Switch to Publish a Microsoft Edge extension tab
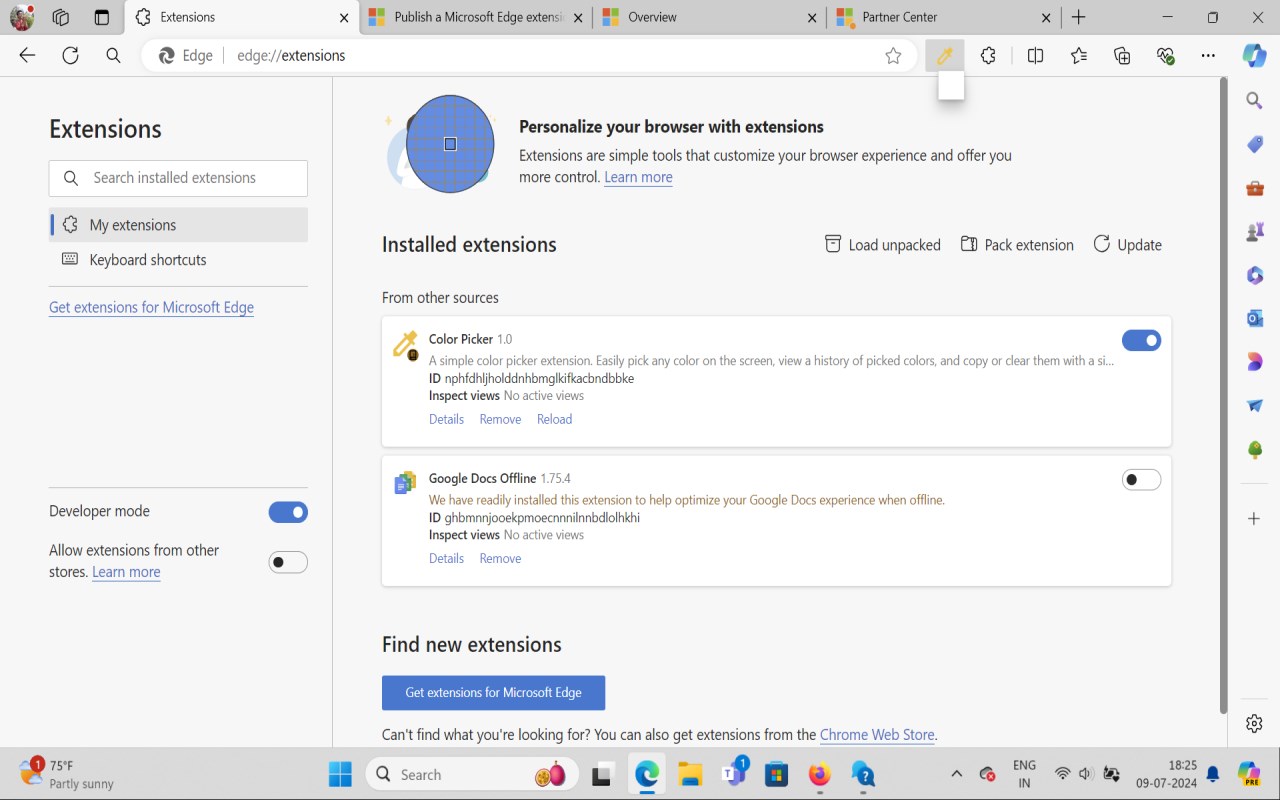This screenshot has height=800, width=1280. pyautogui.click(x=475, y=17)
